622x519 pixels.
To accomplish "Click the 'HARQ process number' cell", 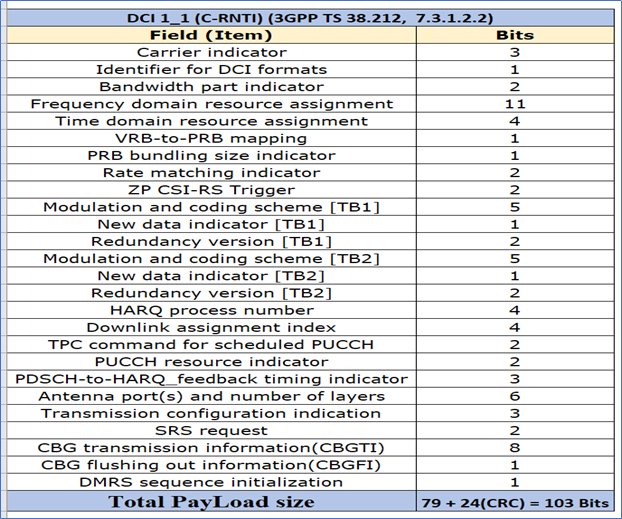I will pyautogui.click(x=211, y=310).
